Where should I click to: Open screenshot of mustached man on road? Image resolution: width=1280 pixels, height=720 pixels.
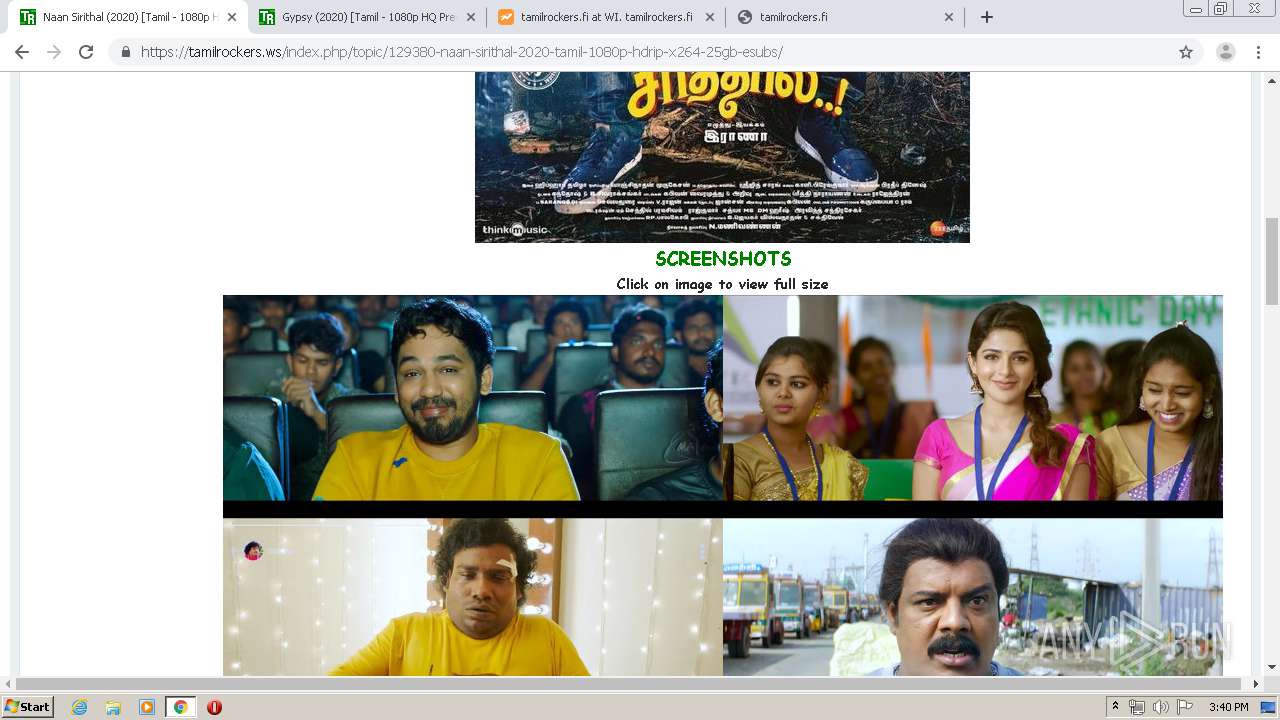tap(973, 597)
